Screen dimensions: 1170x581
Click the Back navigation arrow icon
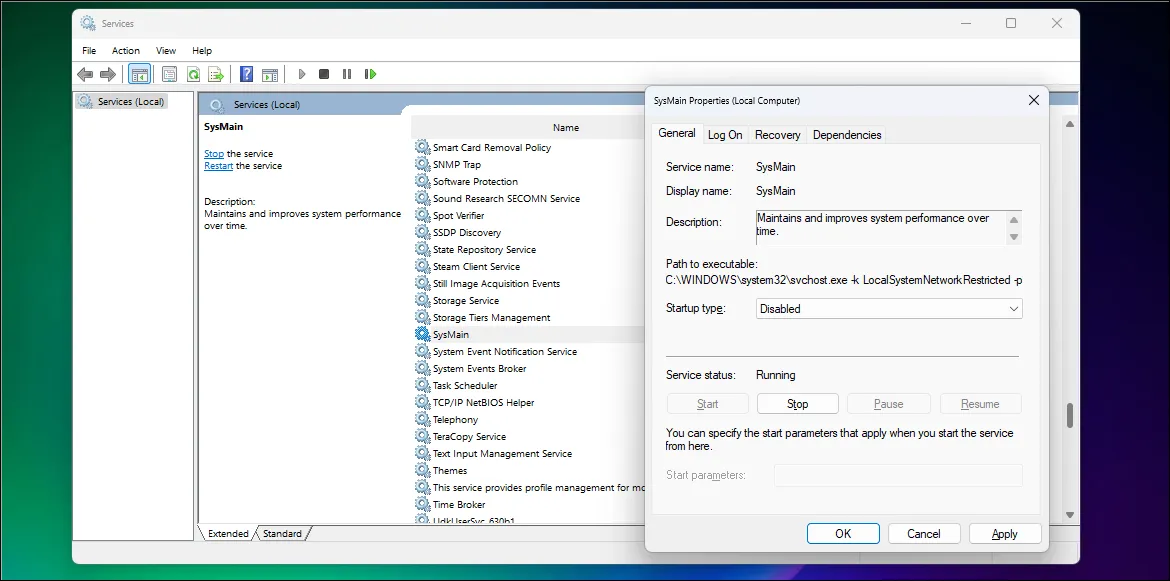[85, 73]
